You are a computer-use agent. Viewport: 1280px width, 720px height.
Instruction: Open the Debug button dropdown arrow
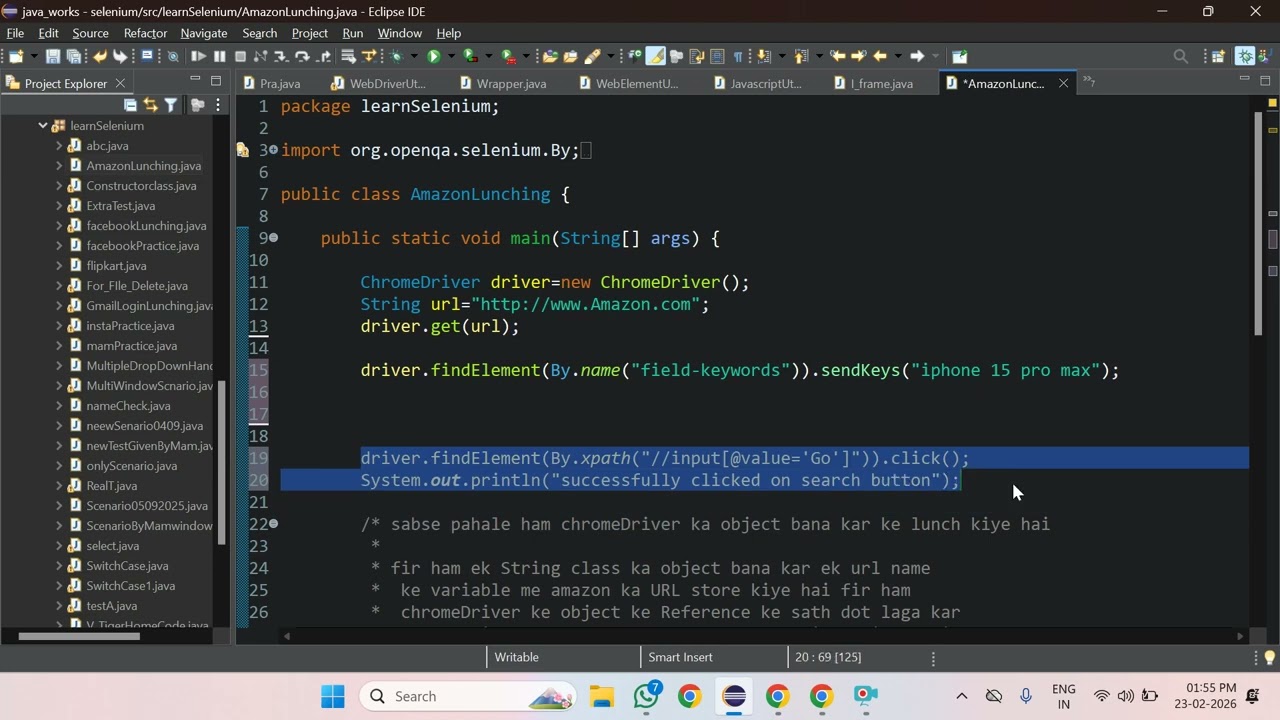[414, 56]
